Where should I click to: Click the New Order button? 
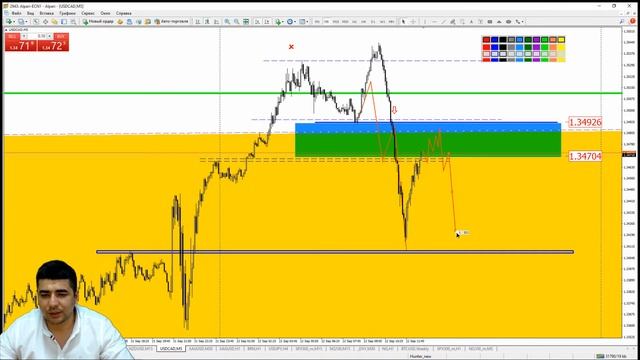pos(98,21)
